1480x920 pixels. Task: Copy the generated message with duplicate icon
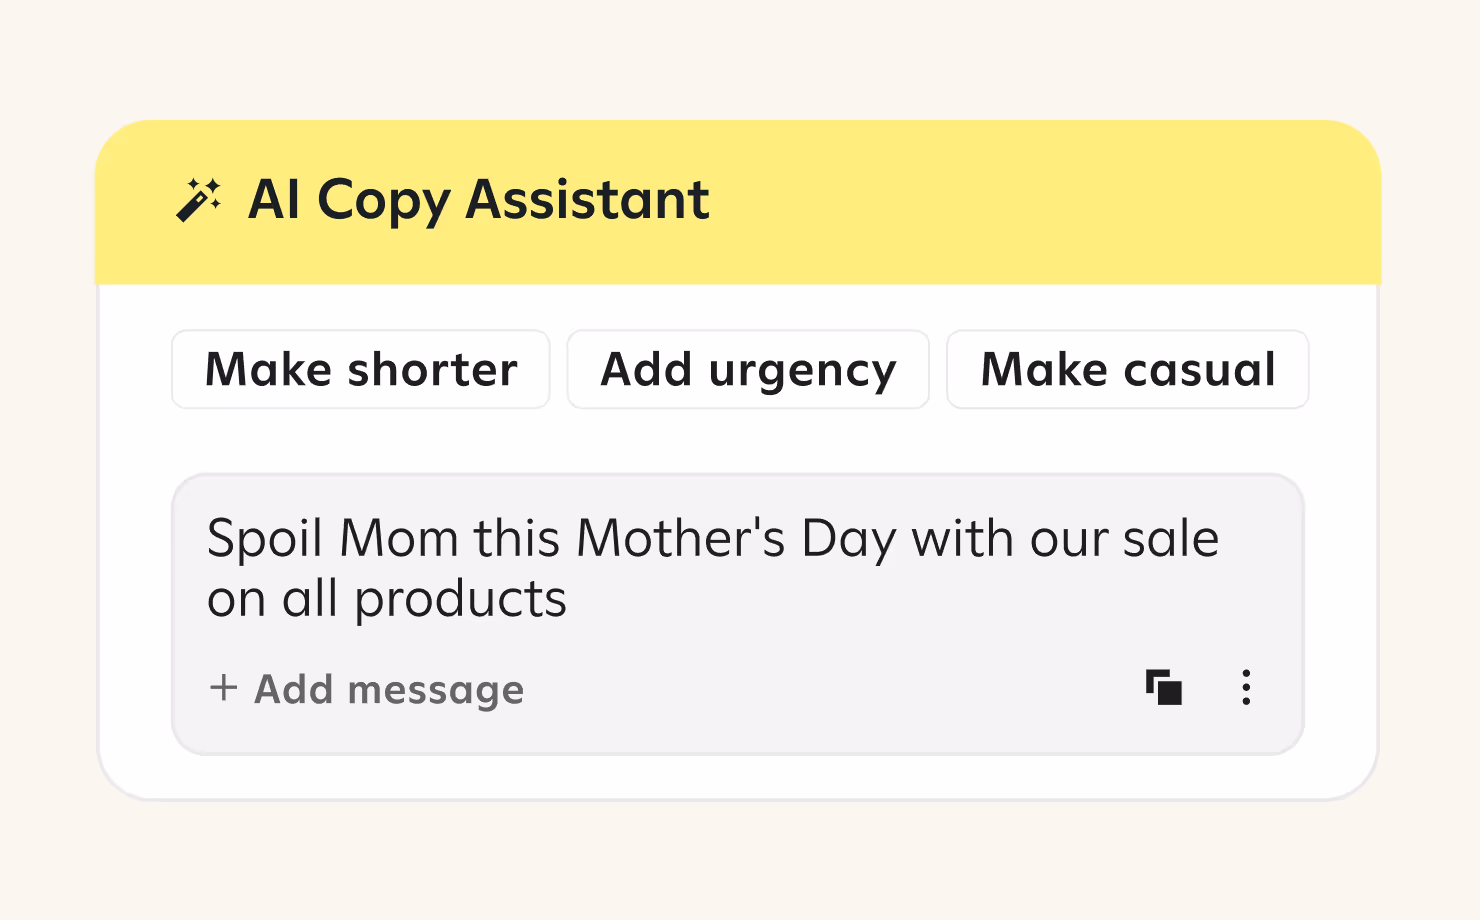click(1164, 688)
